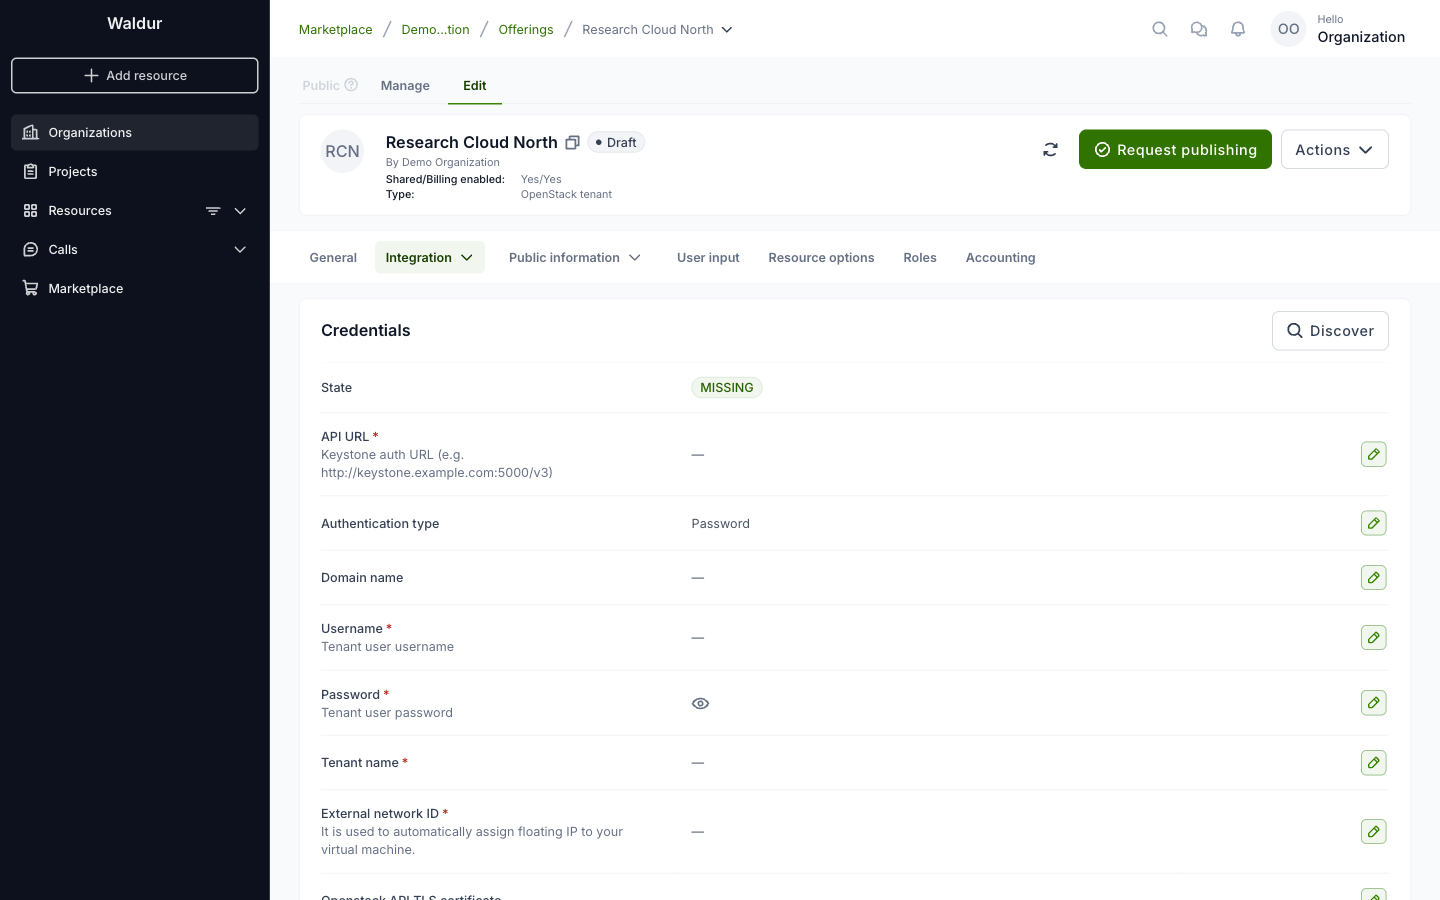Viewport: 1440px width, 900px height.
Task: Open the Actions dropdown
Action: pos(1334,149)
